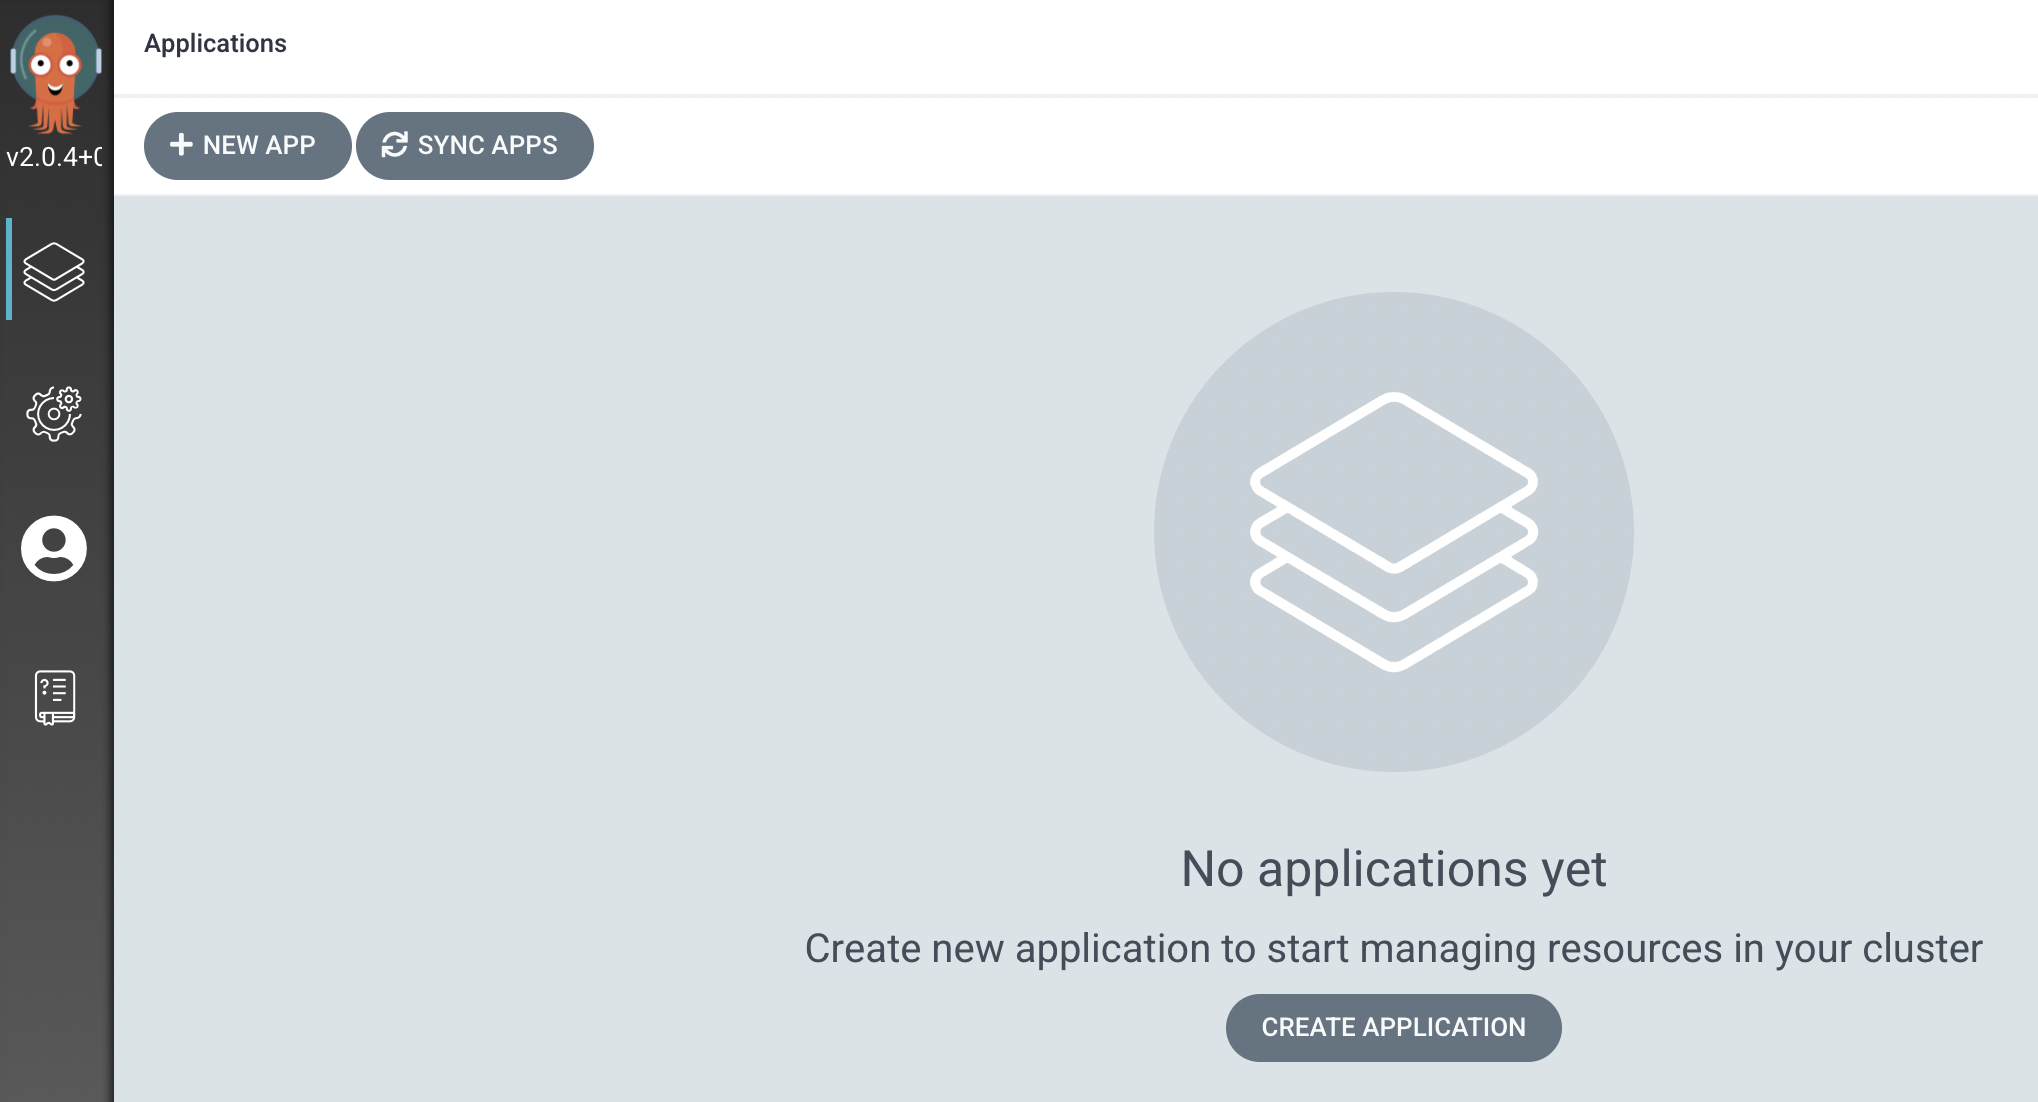Click the Applications breadcrumb title
This screenshot has height=1102, width=2038.
[x=215, y=43]
